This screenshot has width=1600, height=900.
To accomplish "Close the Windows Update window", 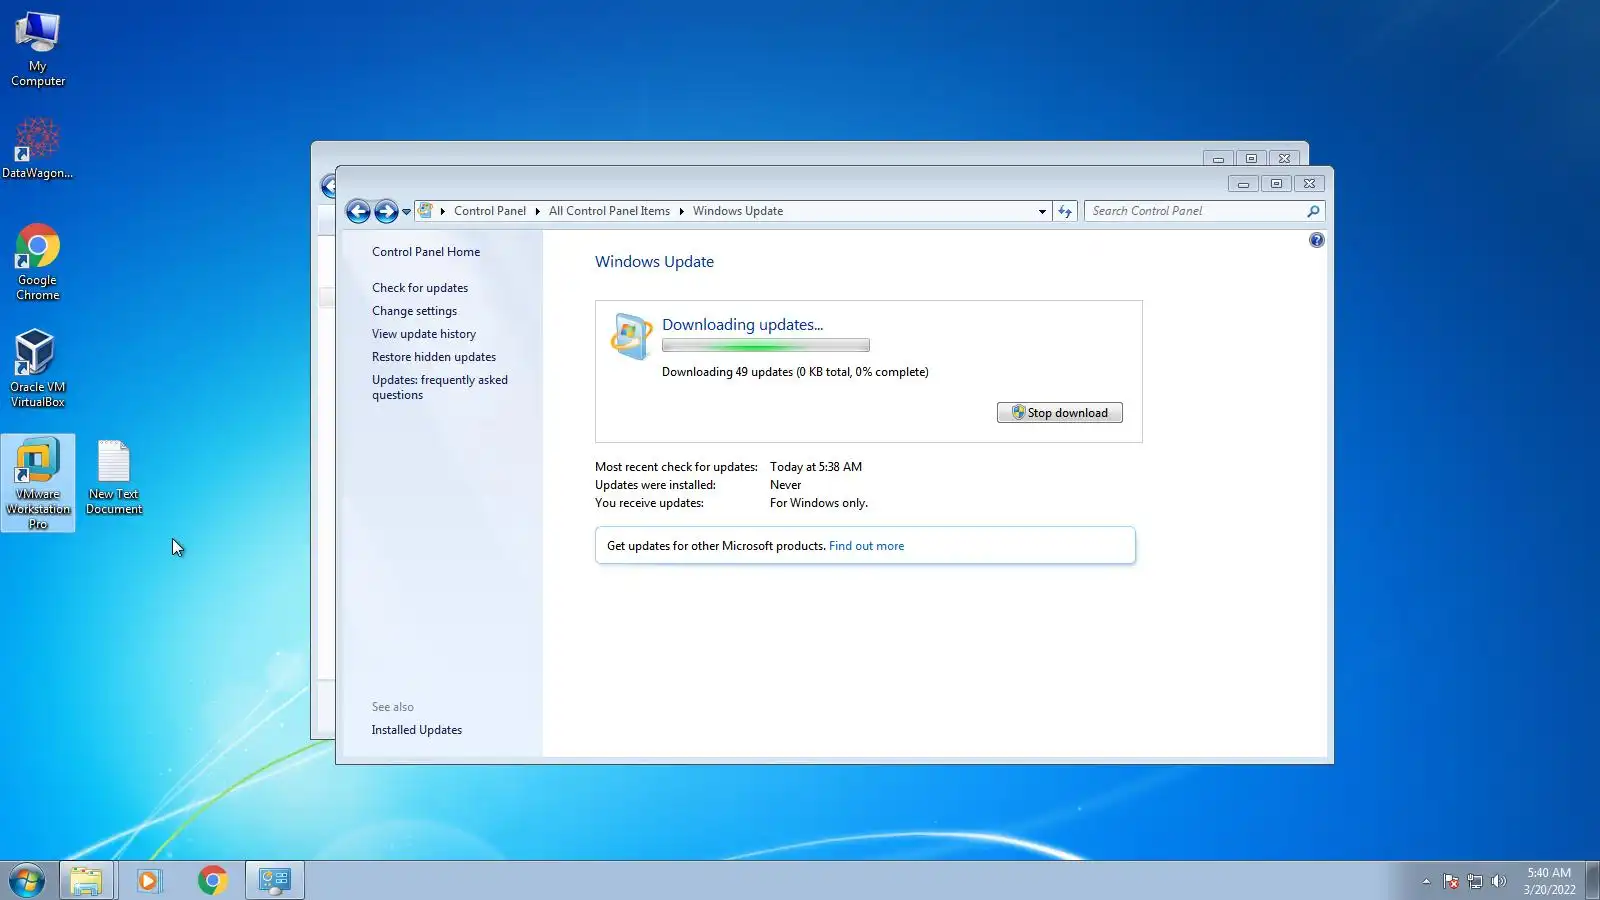I will pyautogui.click(x=1310, y=184).
